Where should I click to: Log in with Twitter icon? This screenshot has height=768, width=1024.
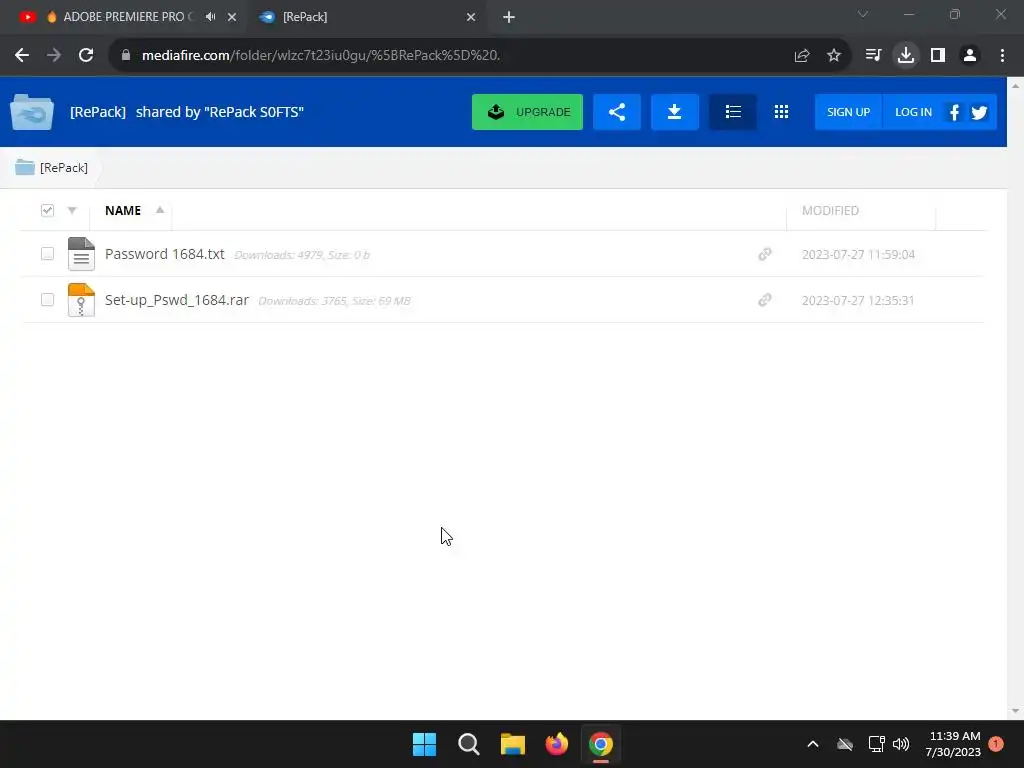click(x=979, y=112)
